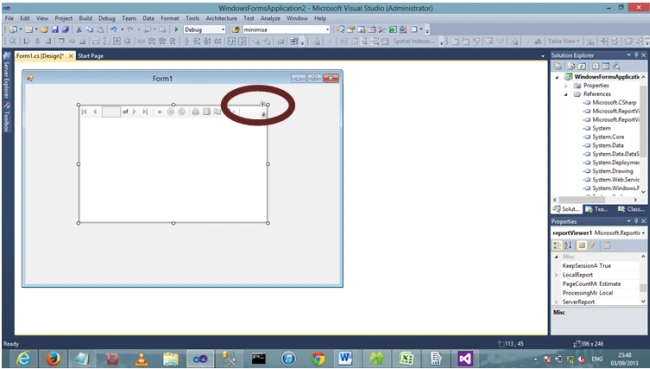Click report viewer First Page arrow
Screen dimensions: 650x369
84,112
